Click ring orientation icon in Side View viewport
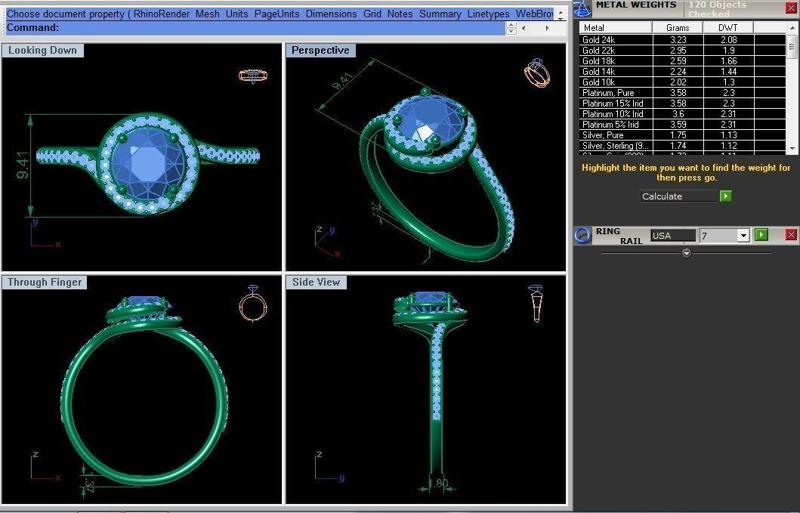800x513 pixels. pos(536,303)
